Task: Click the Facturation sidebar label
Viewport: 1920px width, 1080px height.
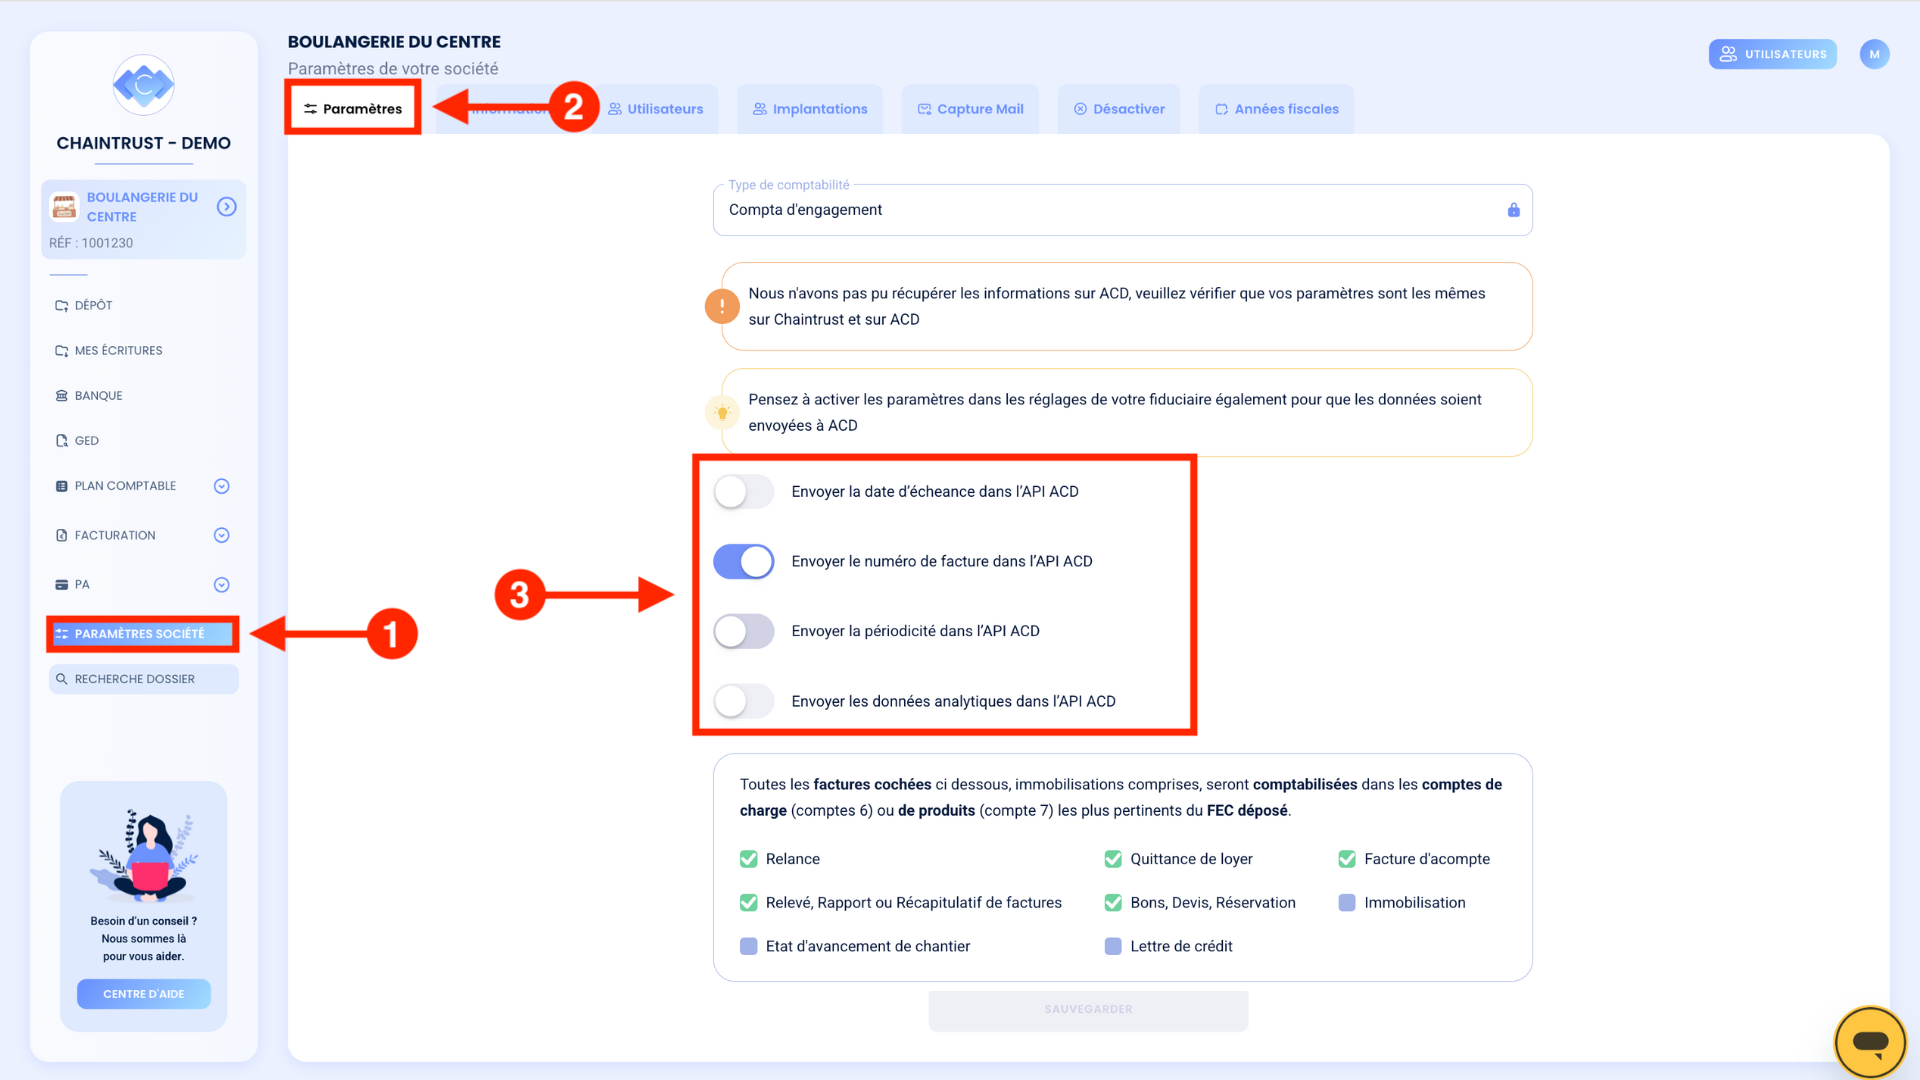Action: [115, 535]
